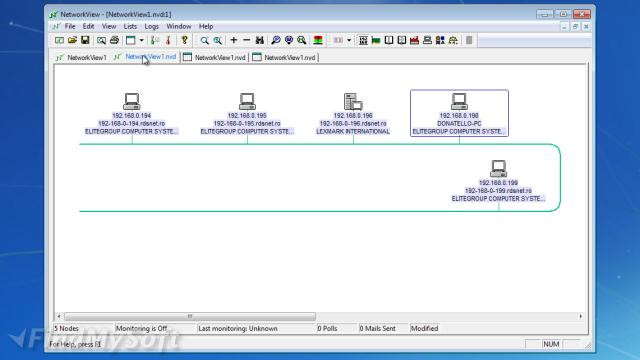The height and width of the screenshot is (360, 640).
Task: Open the Edit menu
Action: pyautogui.click(x=88, y=26)
